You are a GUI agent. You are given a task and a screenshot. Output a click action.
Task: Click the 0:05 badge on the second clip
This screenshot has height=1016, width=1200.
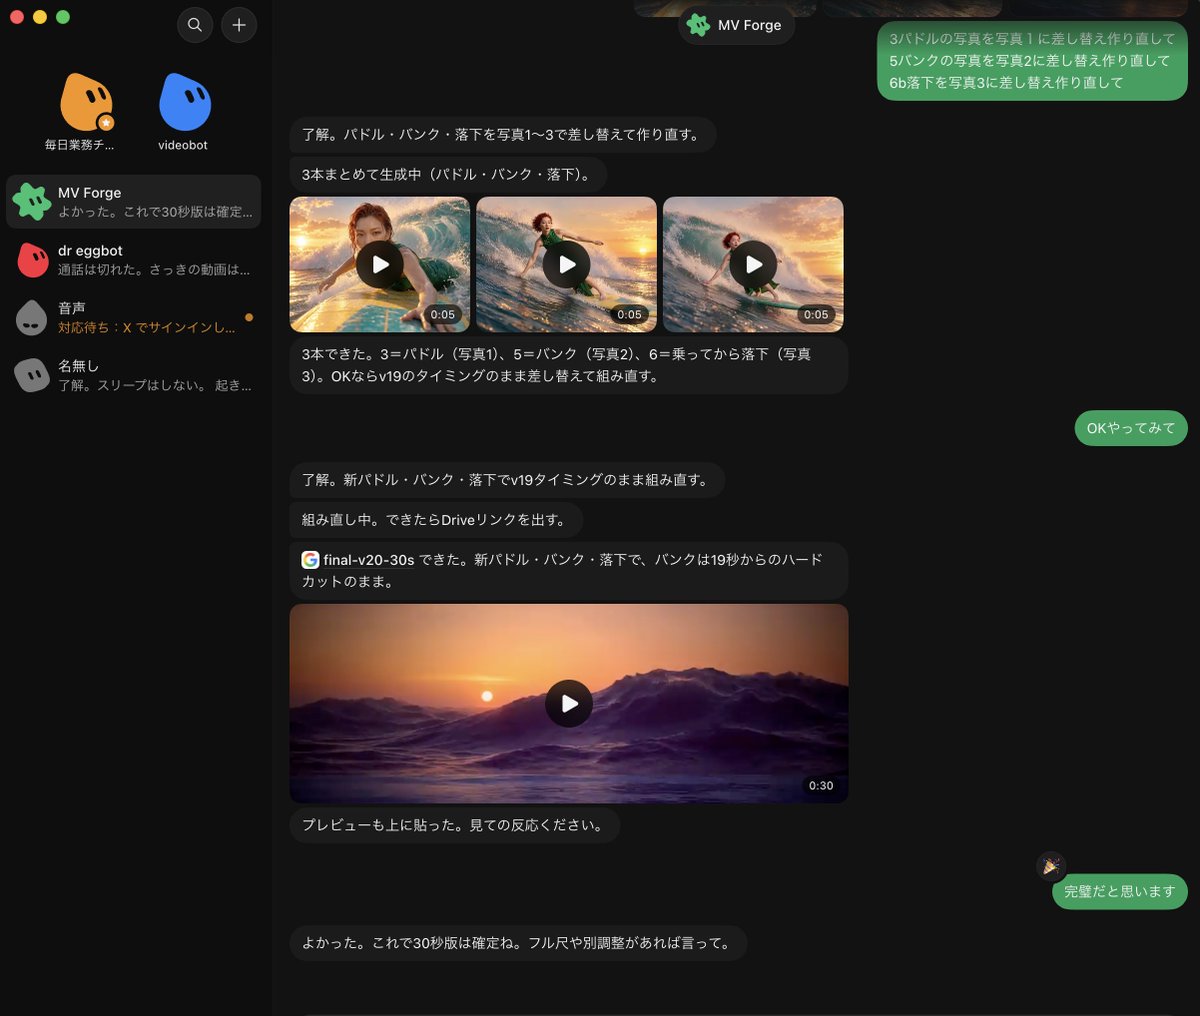pyautogui.click(x=630, y=315)
